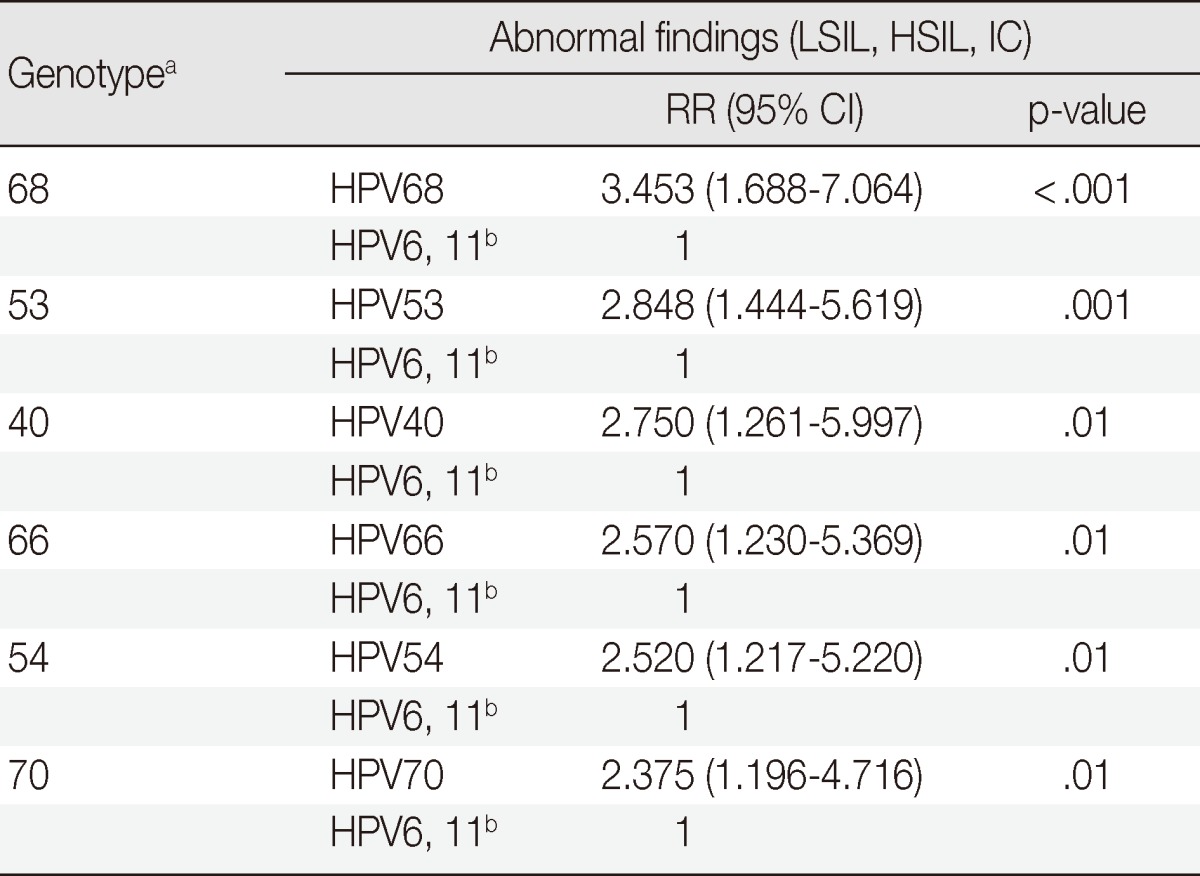This screenshot has width=1200, height=876.
Task: Select the HPV68 row label
Action: tap(387, 189)
